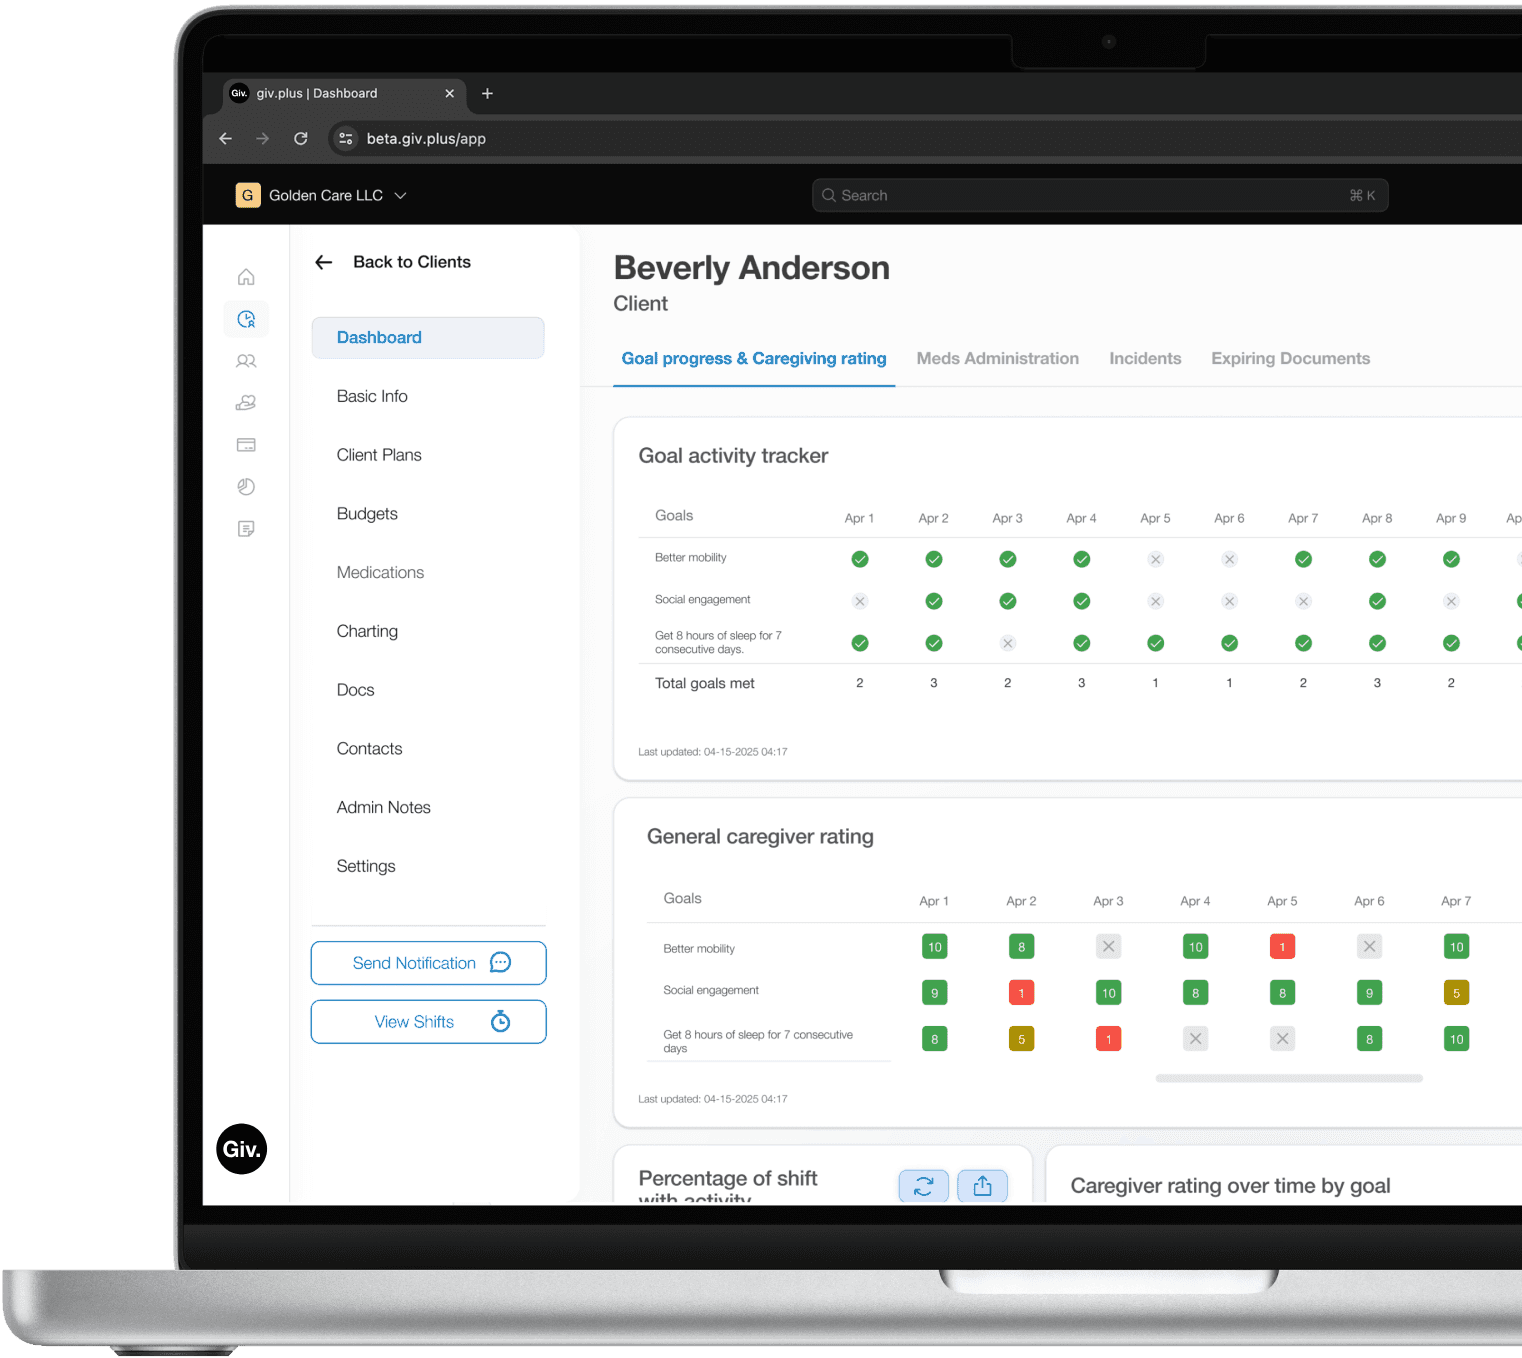Toggle Better mobility check for Apr 1
The width and height of the screenshot is (1522, 1358).
point(860,559)
